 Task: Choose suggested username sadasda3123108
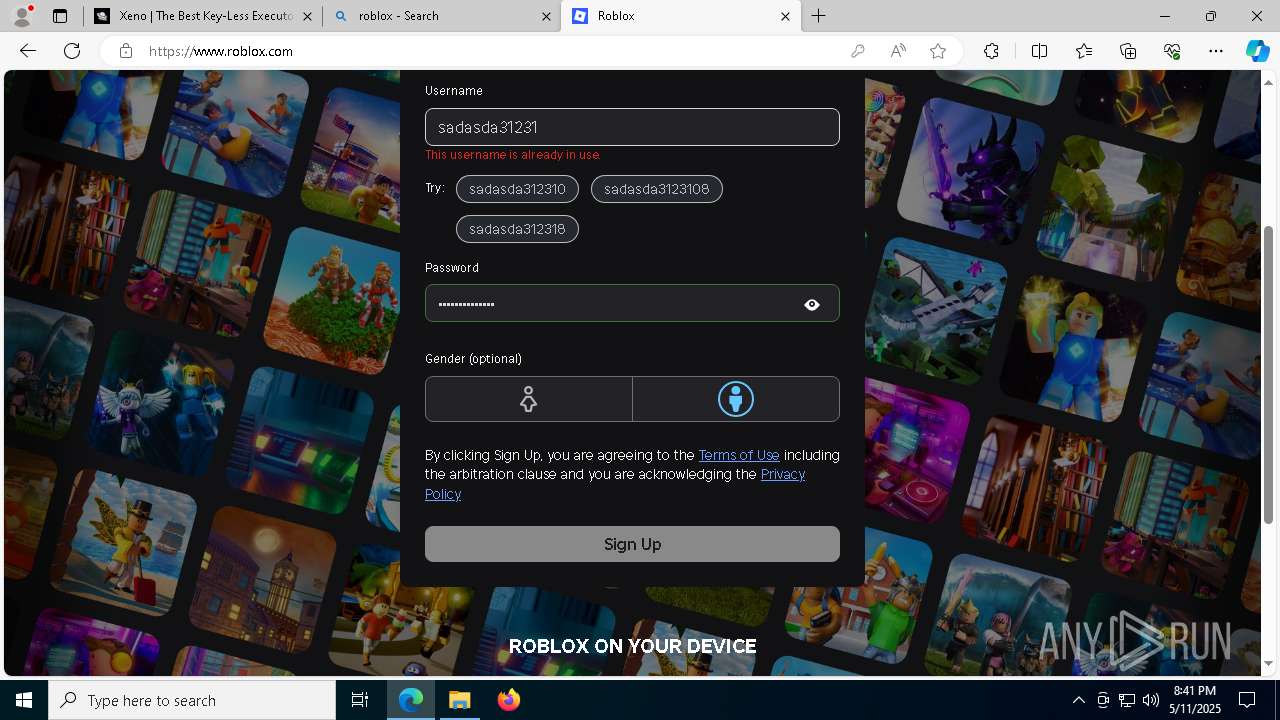coord(657,189)
